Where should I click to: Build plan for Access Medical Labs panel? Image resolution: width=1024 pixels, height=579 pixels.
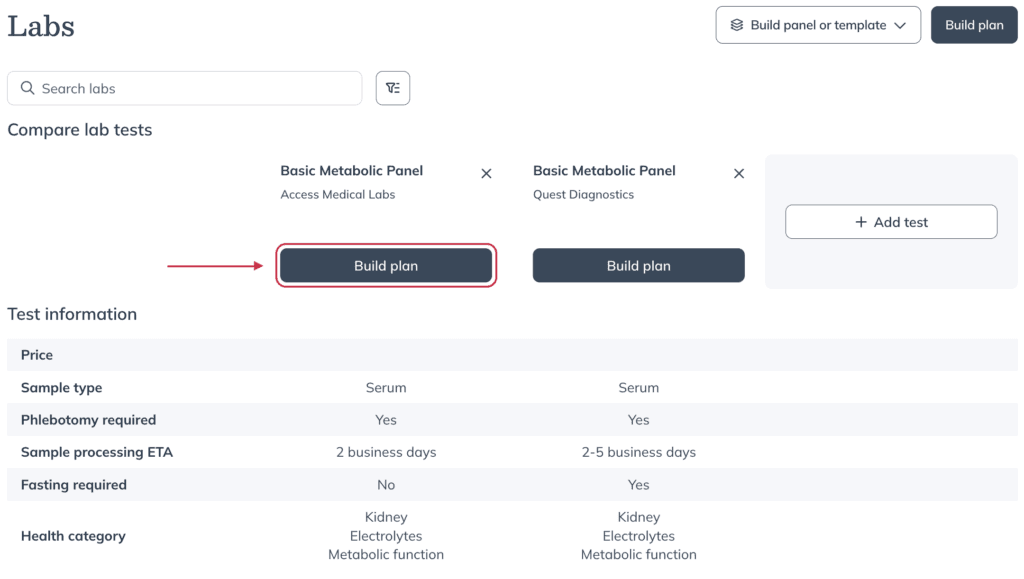pyautogui.click(x=386, y=266)
